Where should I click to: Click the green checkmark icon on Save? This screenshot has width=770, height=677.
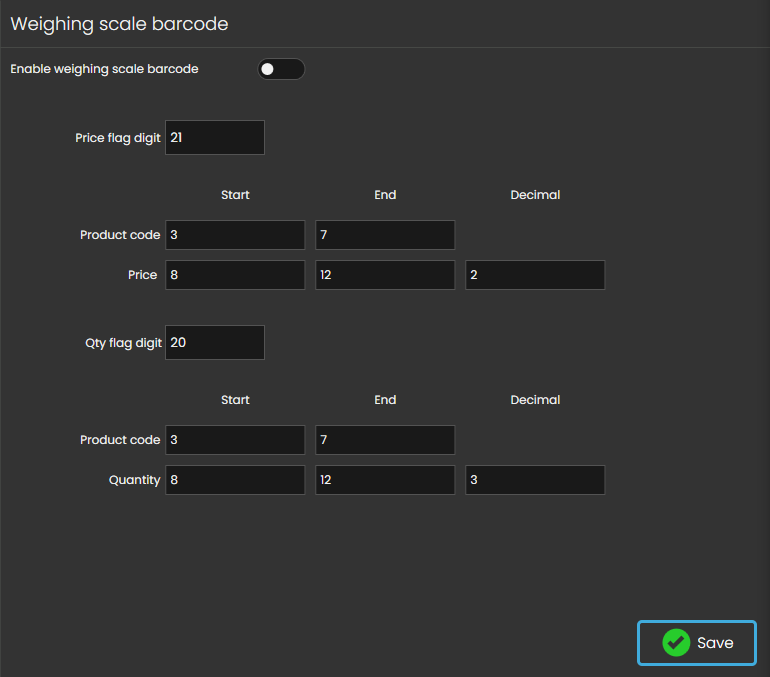pos(676,643)
